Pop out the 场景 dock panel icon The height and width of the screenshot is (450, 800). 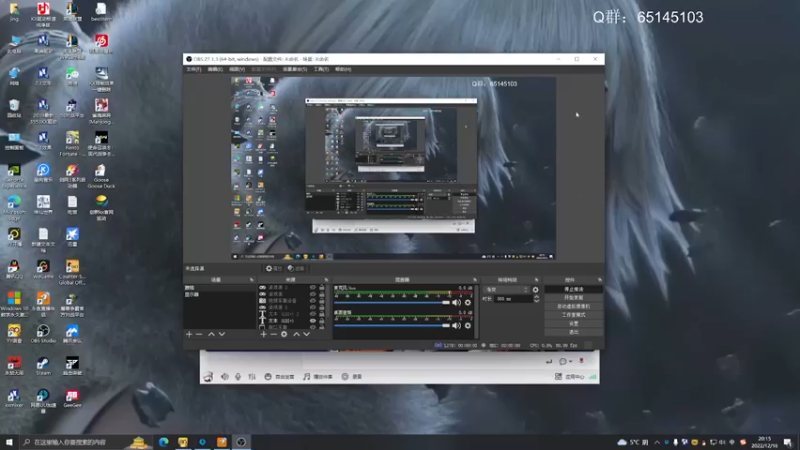252,280
